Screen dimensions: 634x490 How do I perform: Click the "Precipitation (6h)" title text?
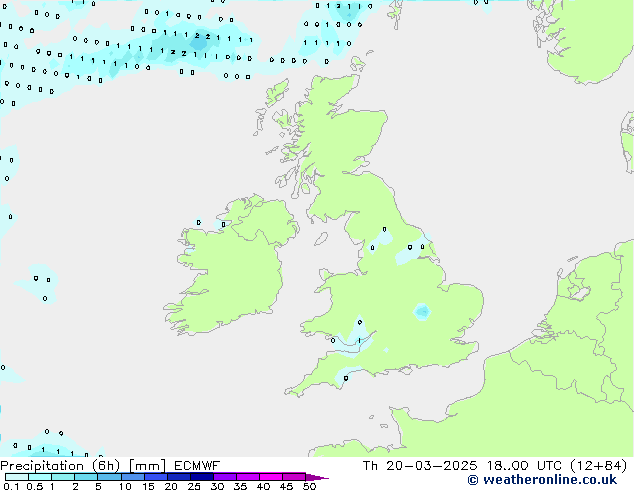[x=60, y=466]
